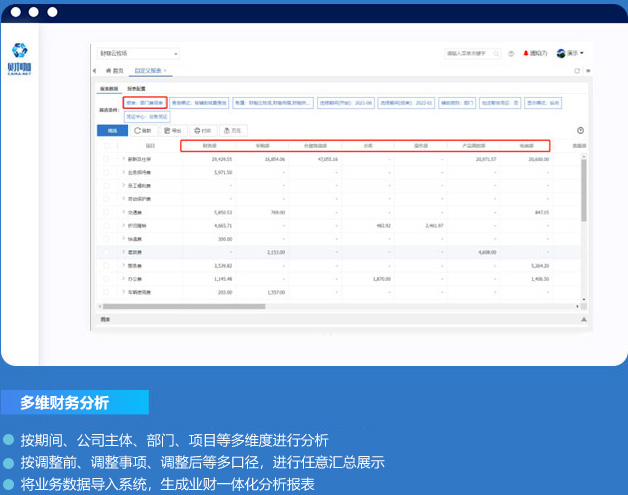Image resolution: width=628 pixels, height=495 pixels.
Task: Click the table's horizontal scrollbar thumb
Action: coord(184,306)
